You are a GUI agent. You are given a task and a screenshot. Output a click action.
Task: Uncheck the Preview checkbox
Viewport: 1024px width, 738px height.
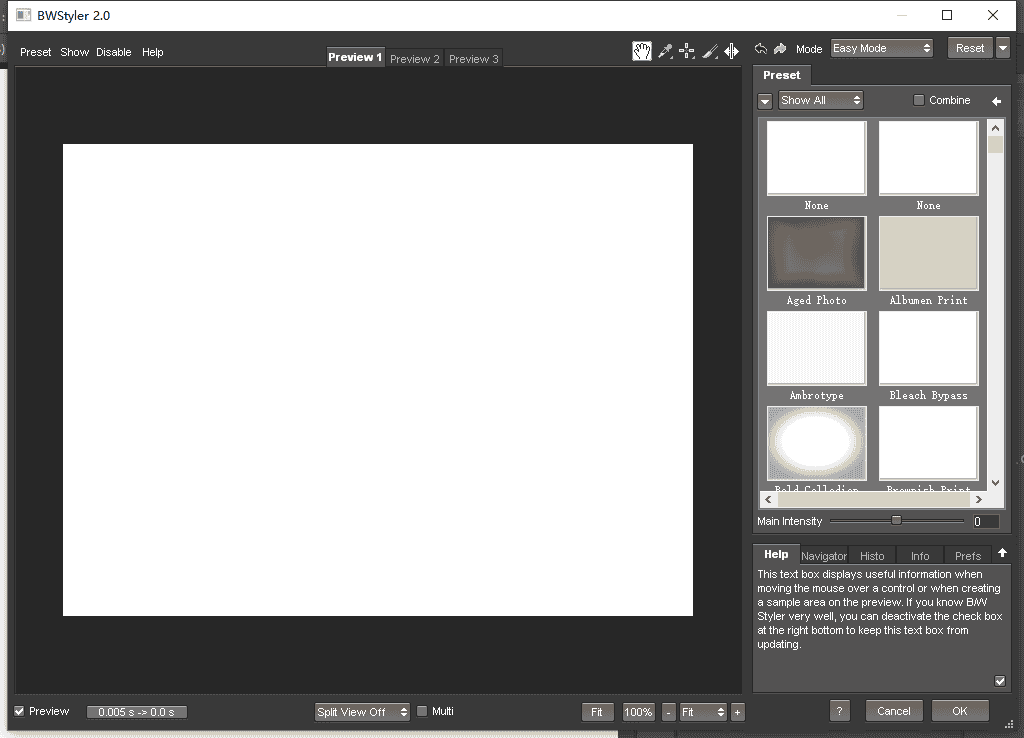(19, 711)
